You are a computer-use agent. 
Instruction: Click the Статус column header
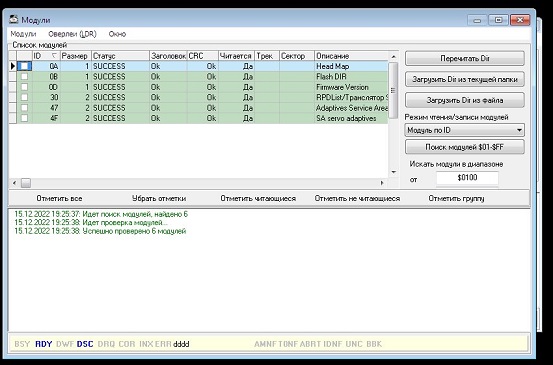pos(120,56)
